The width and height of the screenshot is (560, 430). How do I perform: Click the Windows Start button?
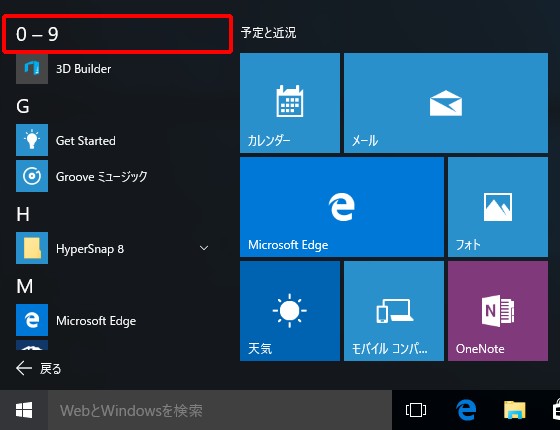coord(24,410)
